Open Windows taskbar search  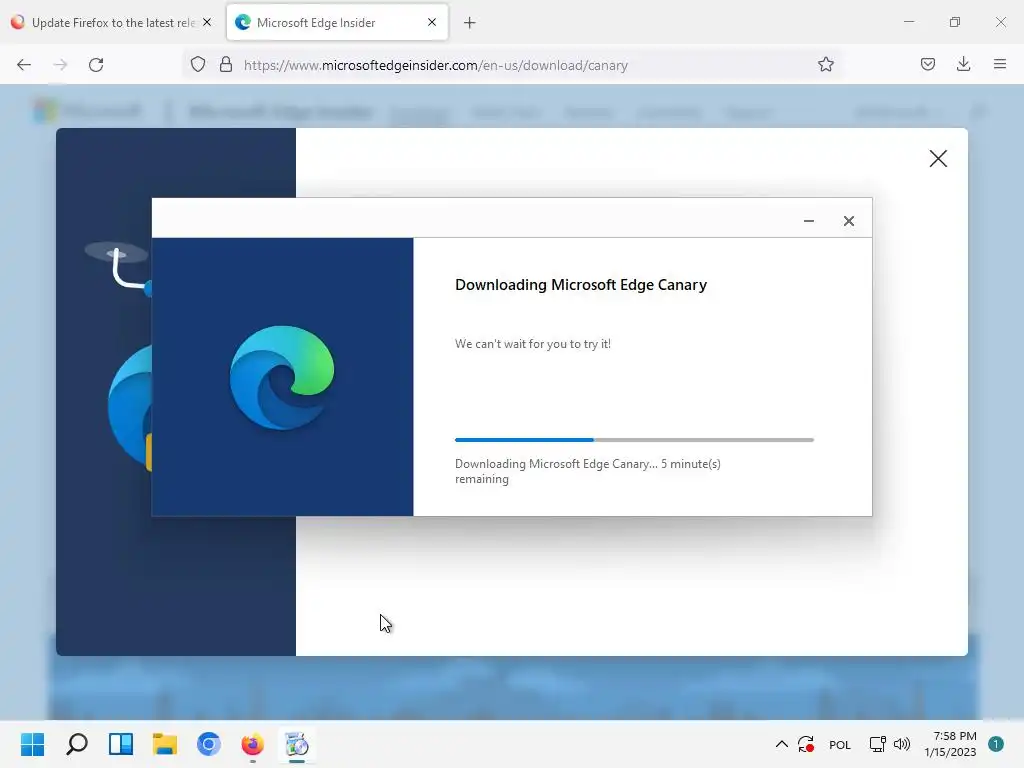[x=77, y=744]
